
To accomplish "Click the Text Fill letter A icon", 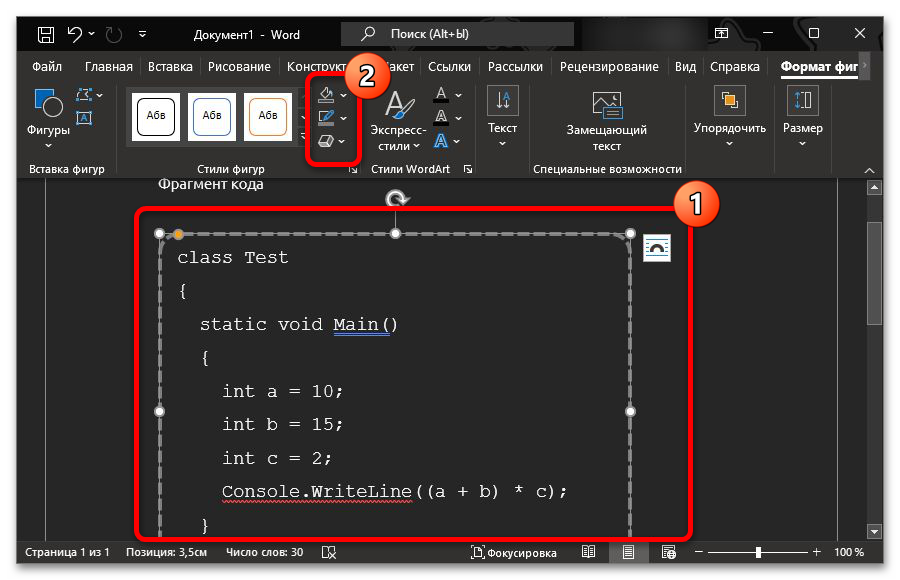I will pyautogui.click(x=441, y=95).
